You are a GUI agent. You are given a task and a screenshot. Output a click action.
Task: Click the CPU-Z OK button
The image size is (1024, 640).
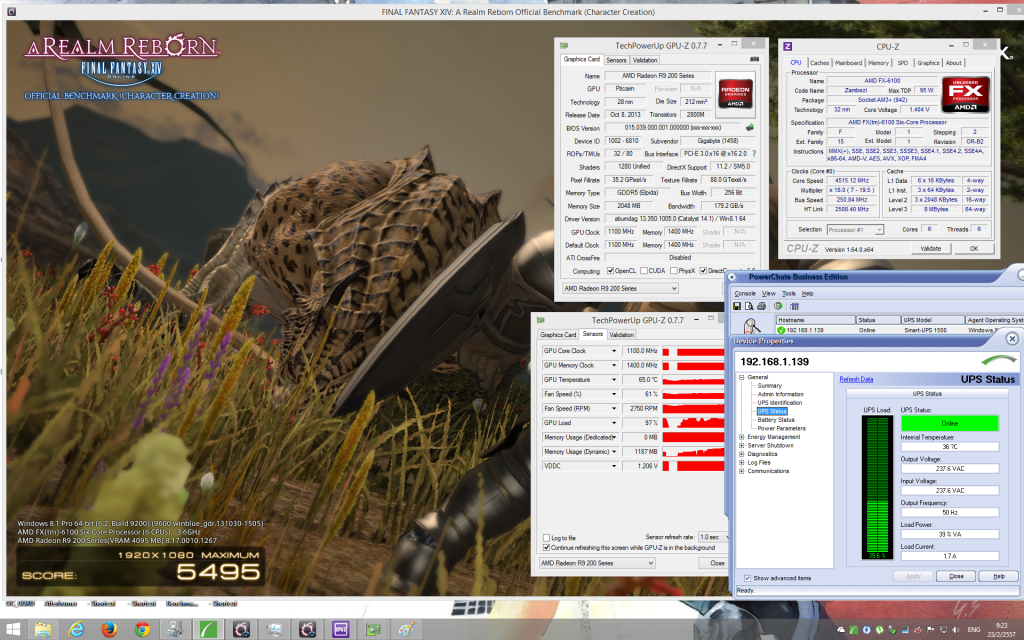click(974, 249)
